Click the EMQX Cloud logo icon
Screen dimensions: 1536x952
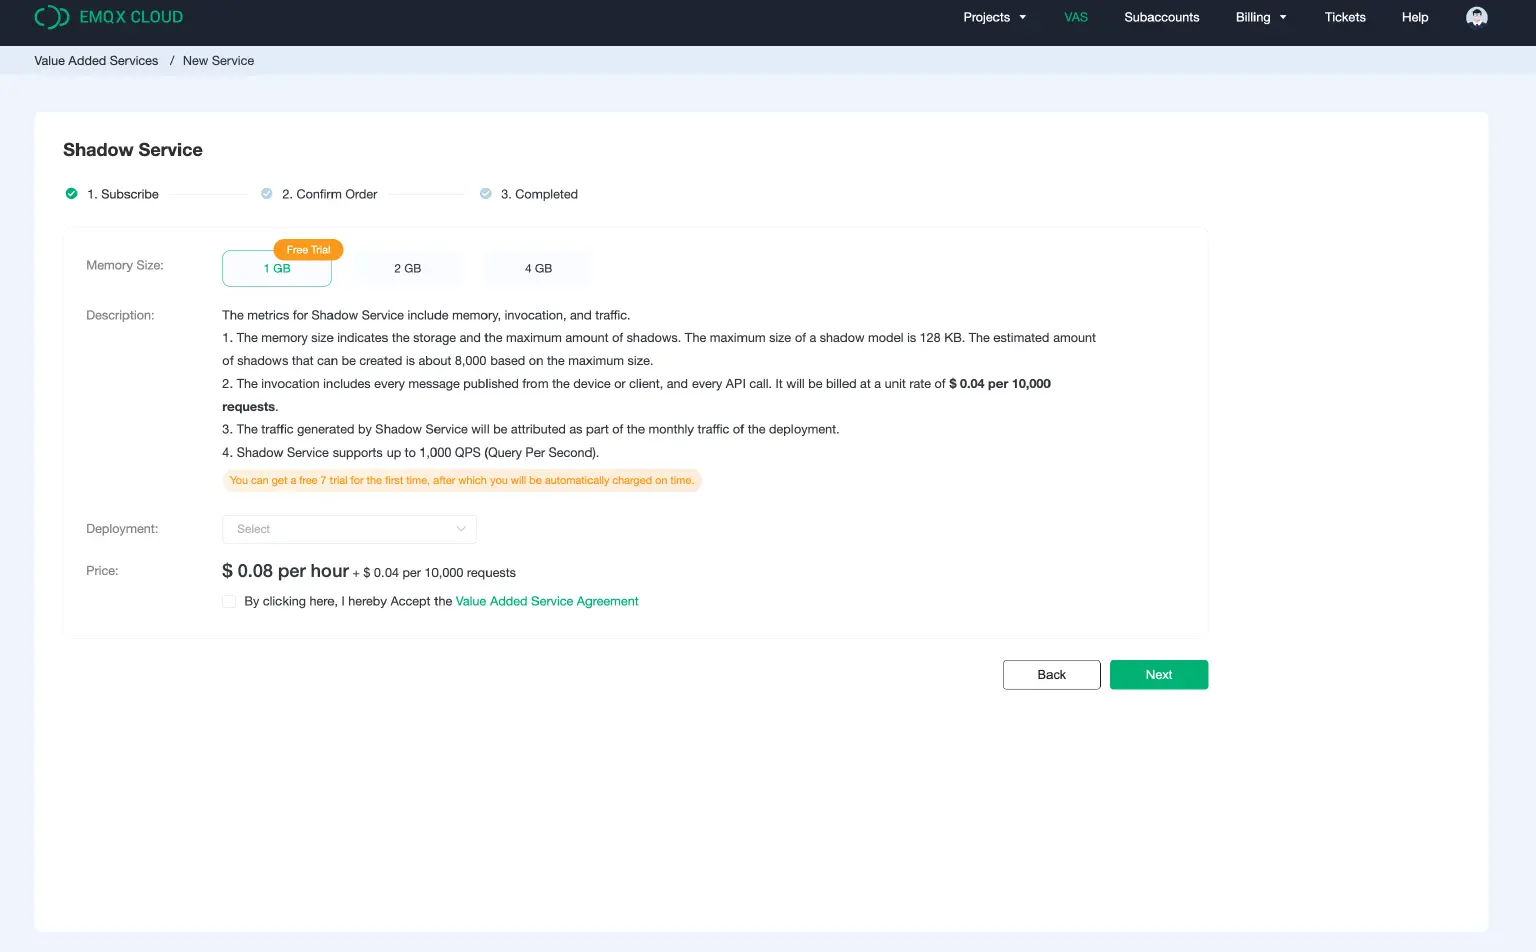(x=51, y=17)
